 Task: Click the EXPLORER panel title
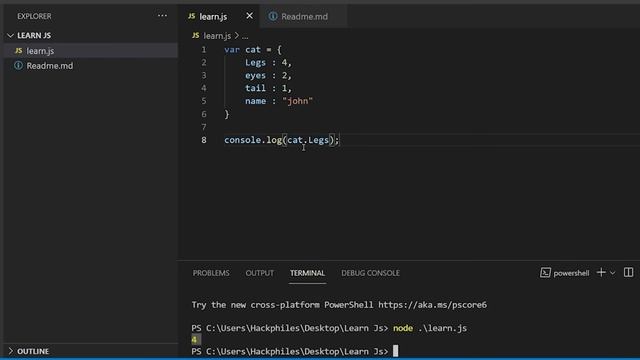pyautogui.click(x=34, y=16)
